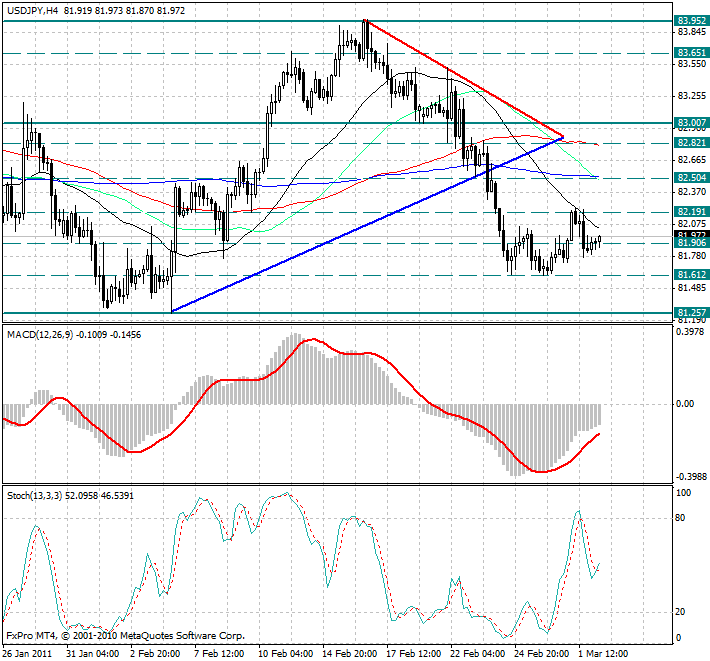
Task: Click the 83.845 price axis value
Action: (691, 32)
